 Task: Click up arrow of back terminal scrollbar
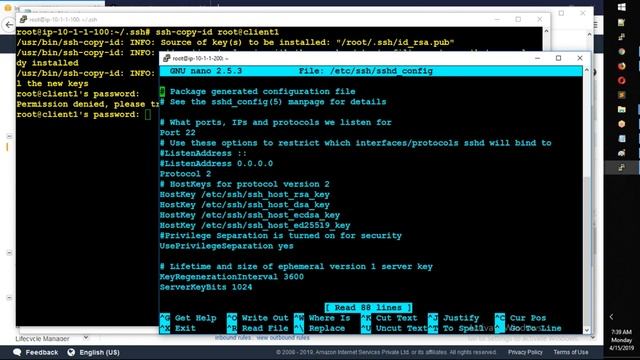coord(546,31)
